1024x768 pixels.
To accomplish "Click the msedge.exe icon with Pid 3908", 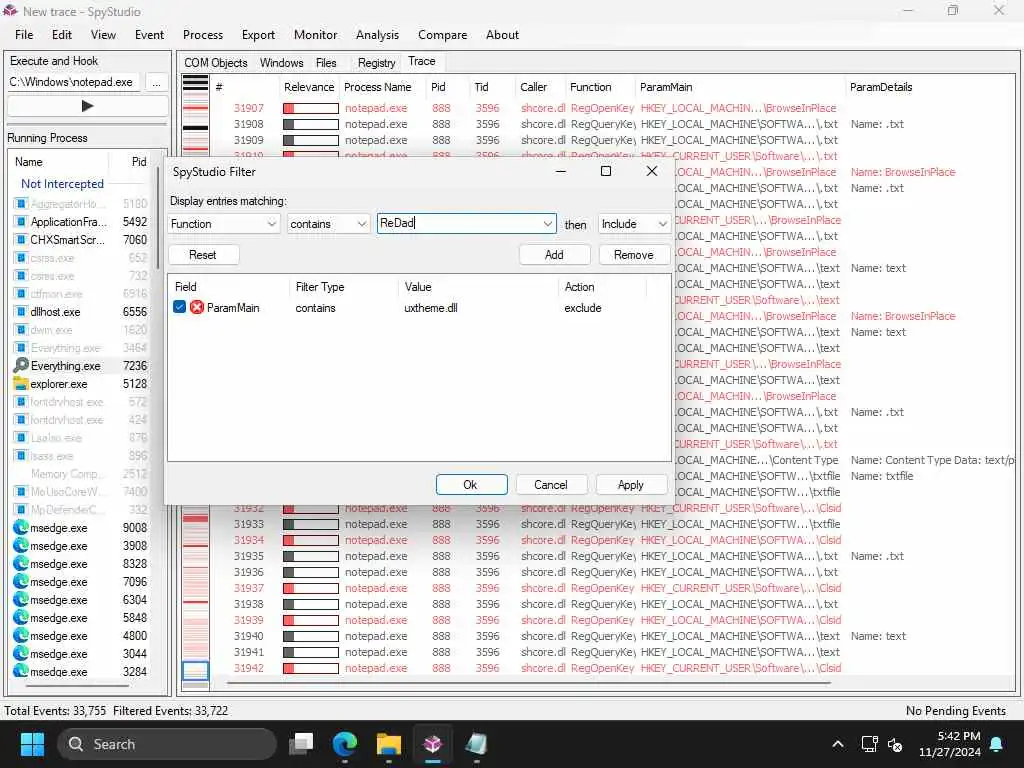I will click(21, 545).
